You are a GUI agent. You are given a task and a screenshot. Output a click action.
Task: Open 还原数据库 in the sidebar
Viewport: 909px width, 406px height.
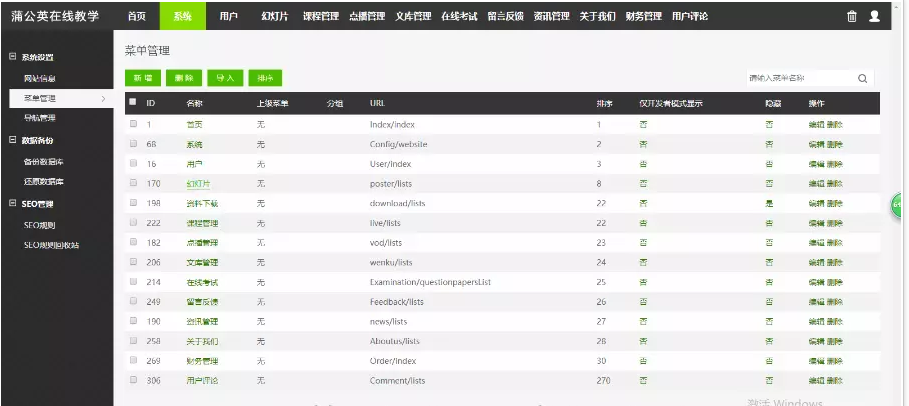click(x=43, y=182)
